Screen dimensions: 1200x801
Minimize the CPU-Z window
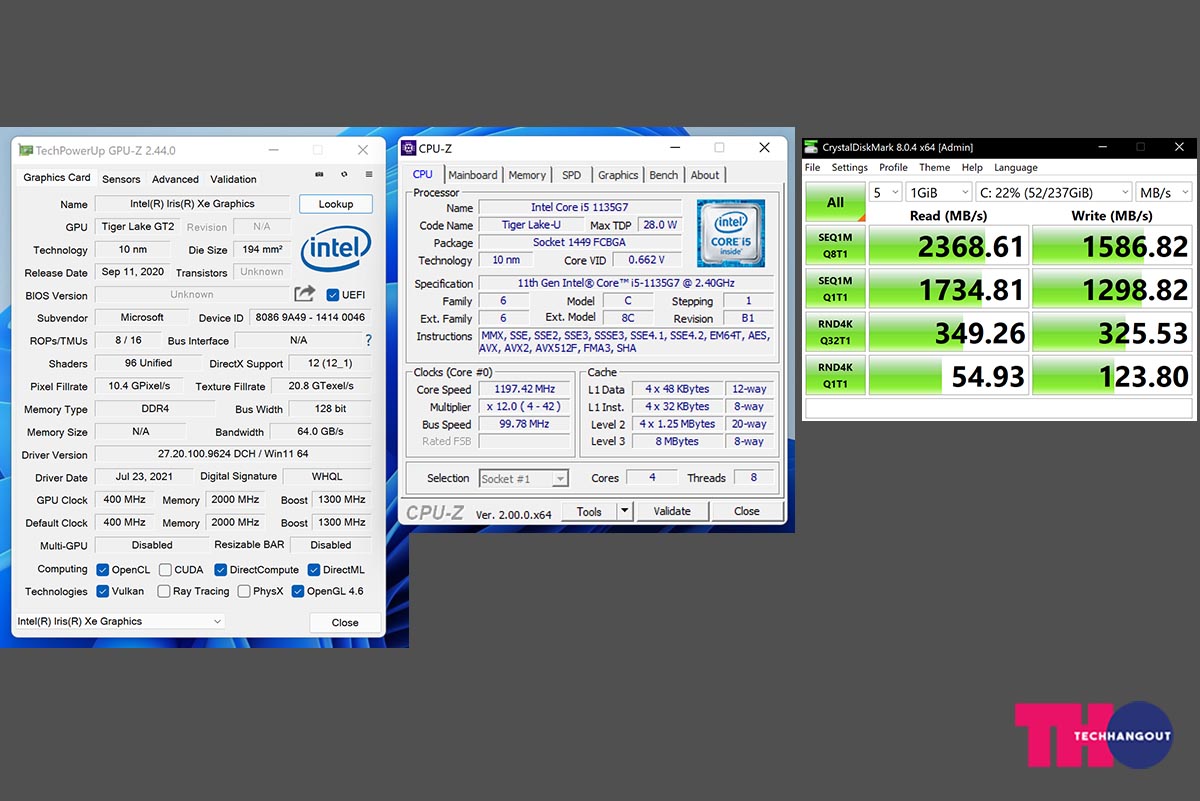673,148
